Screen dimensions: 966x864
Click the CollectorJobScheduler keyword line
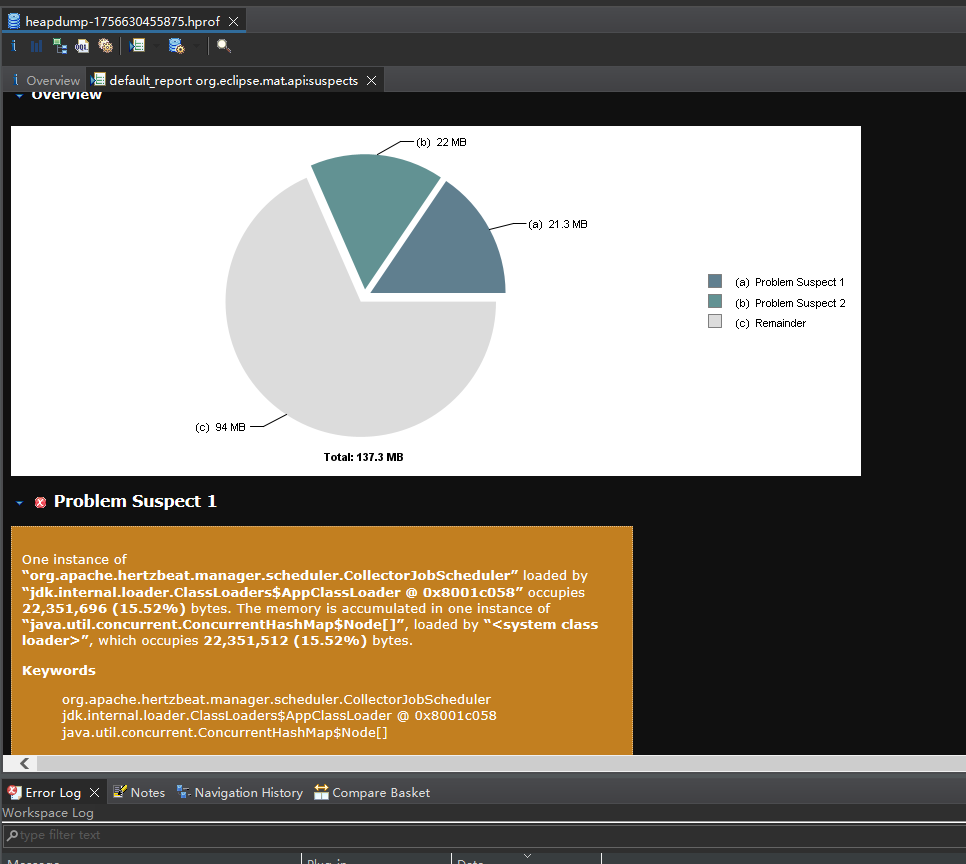tap(276, 699)
